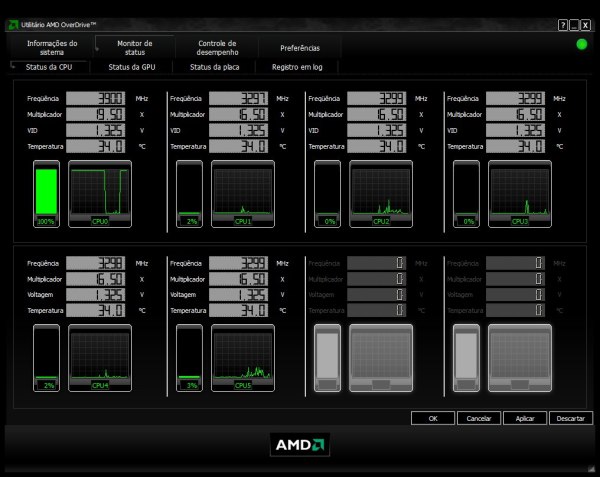Select the Monitor de status tab
Screen dimensions: 600x477
coord(135,47)
